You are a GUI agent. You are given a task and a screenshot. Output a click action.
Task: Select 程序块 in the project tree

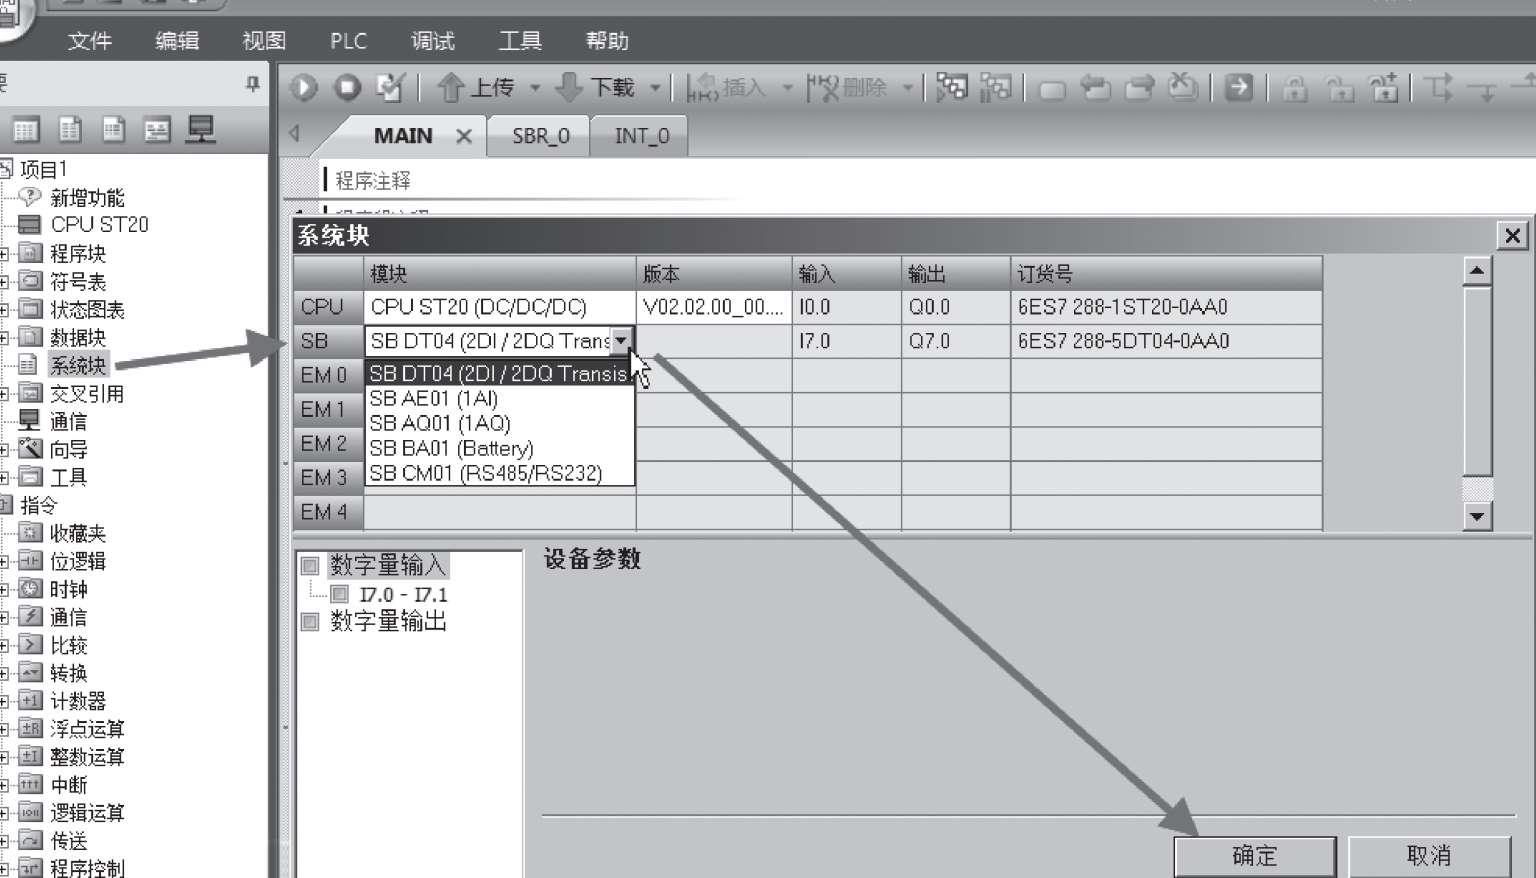pos(78,254)
